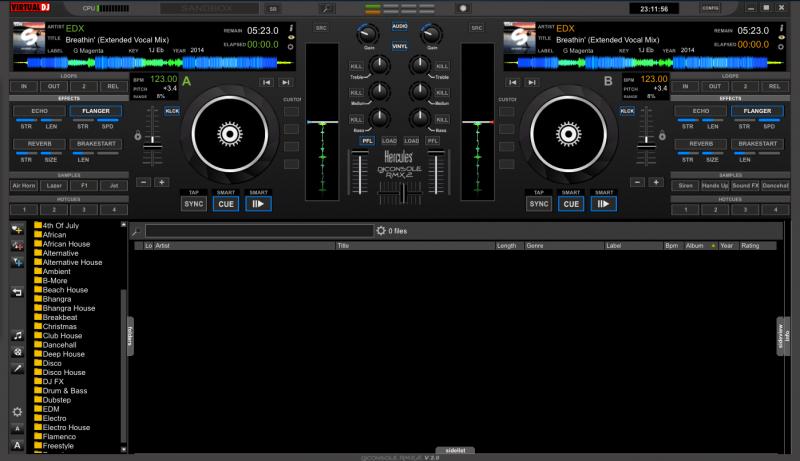Add favorite folder in browser sidebar
Image resolution: width=800 pixels, height=461 pixels.
pos(17,229)
